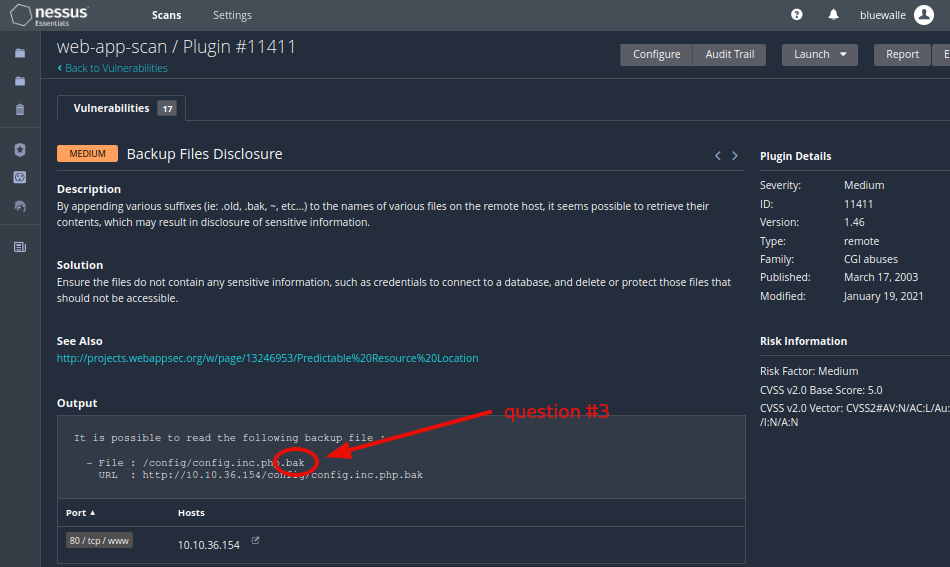Click the web-app-scan / Plugin #11411 heading
Image resolution: width=950 pixels, height=567 pixels.
click(x=176, y=47)
